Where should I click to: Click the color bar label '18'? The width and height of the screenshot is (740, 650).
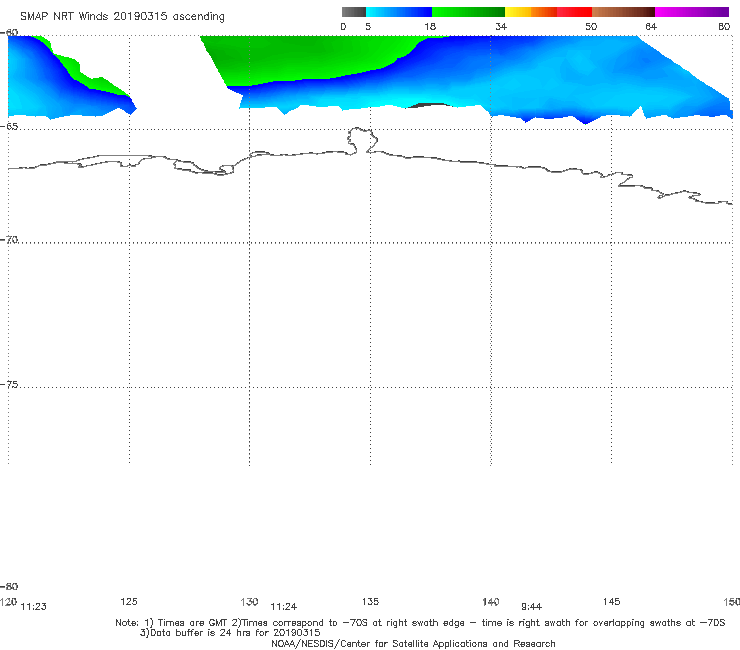[430, 26]
